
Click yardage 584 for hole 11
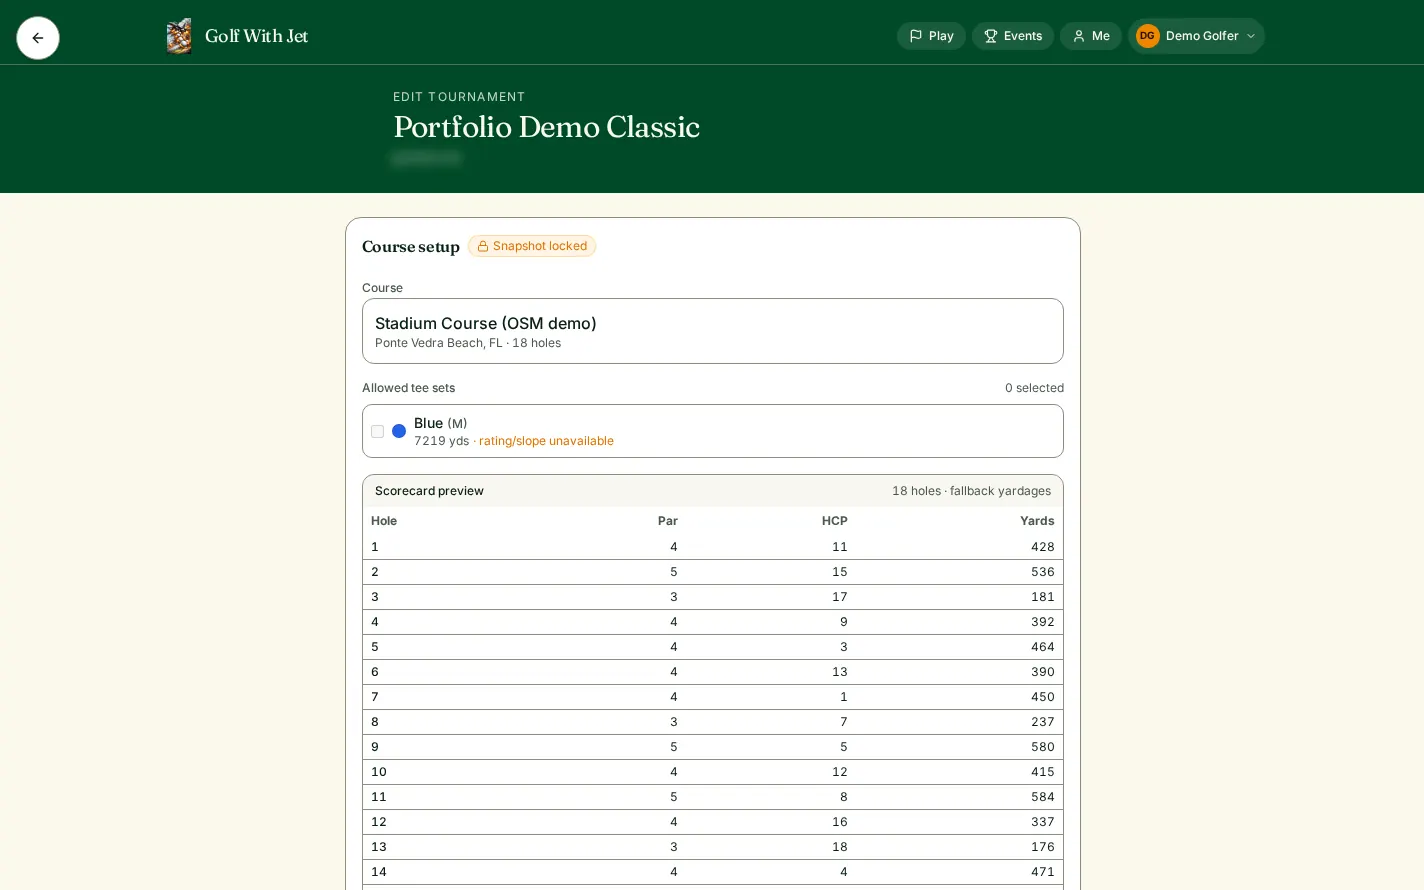point(1043,797)
